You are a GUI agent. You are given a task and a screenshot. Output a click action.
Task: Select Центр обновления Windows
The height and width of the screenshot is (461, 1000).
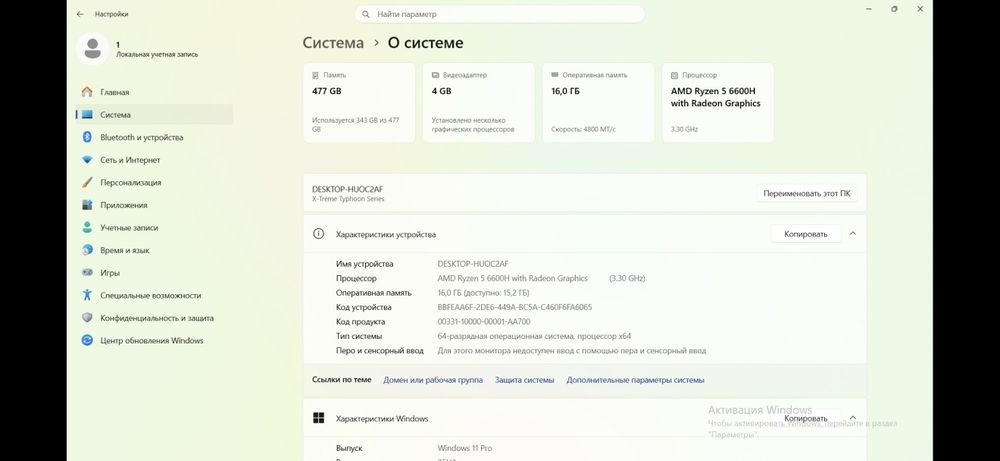tap(154, 340)
